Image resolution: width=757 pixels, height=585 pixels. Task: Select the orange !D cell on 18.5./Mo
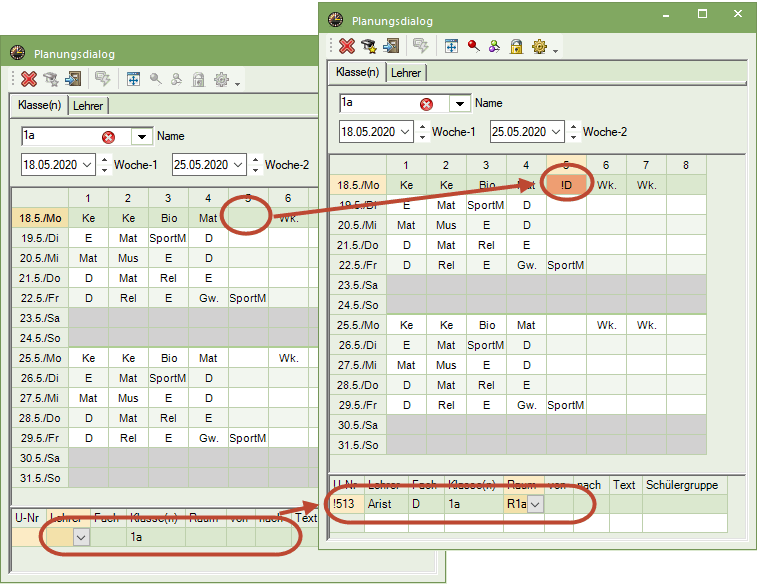[x=566, y=185]
